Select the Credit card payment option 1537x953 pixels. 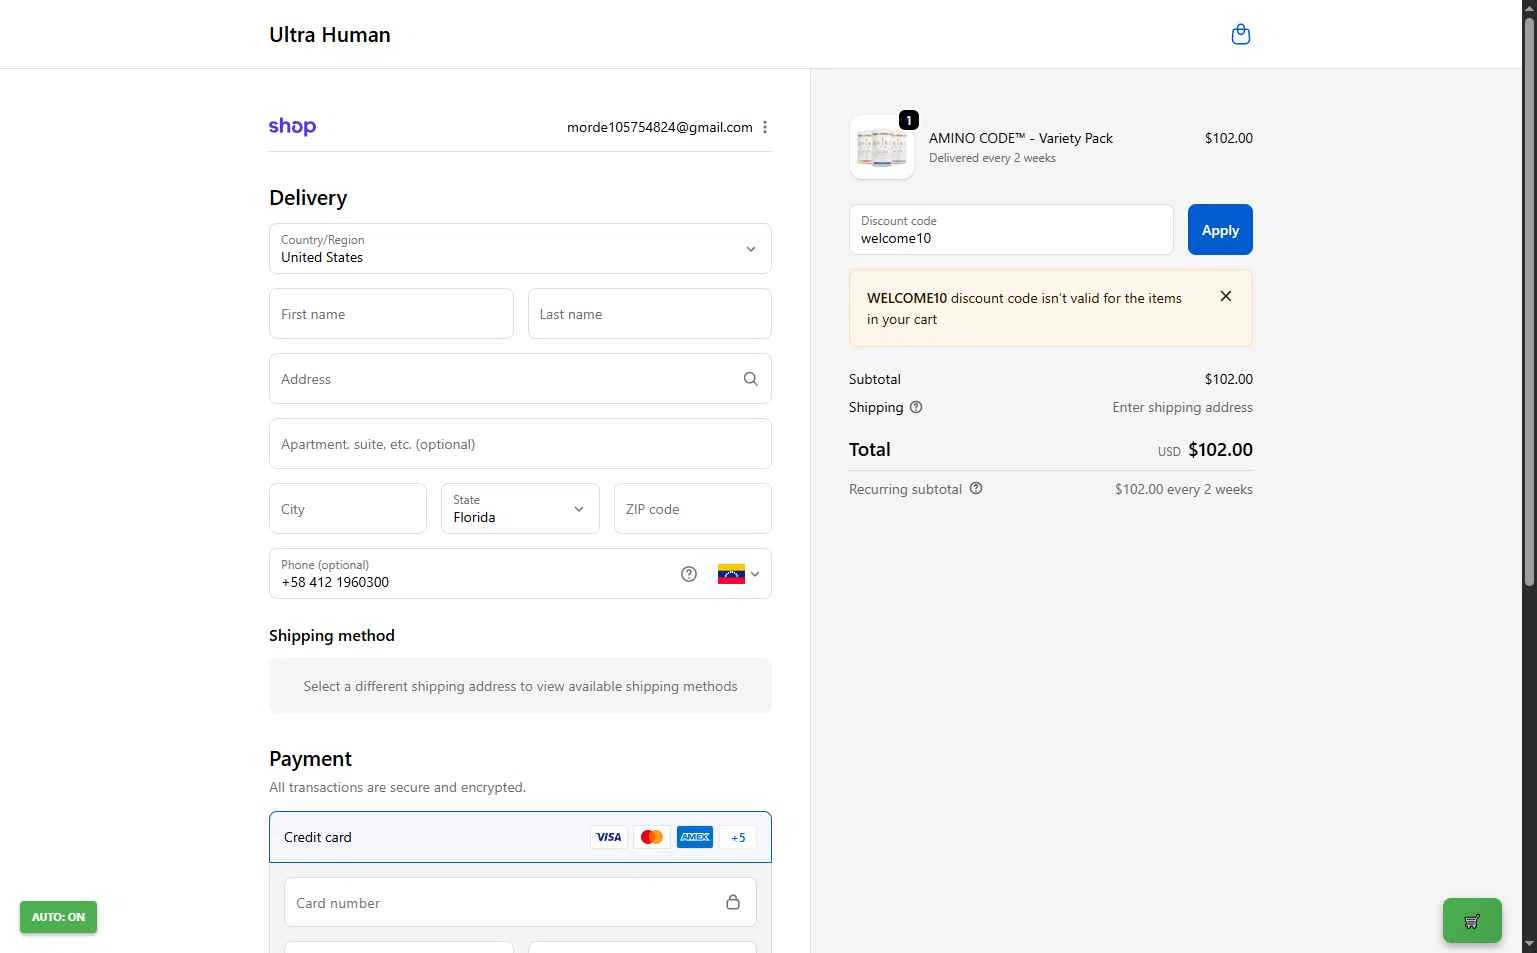520,837
